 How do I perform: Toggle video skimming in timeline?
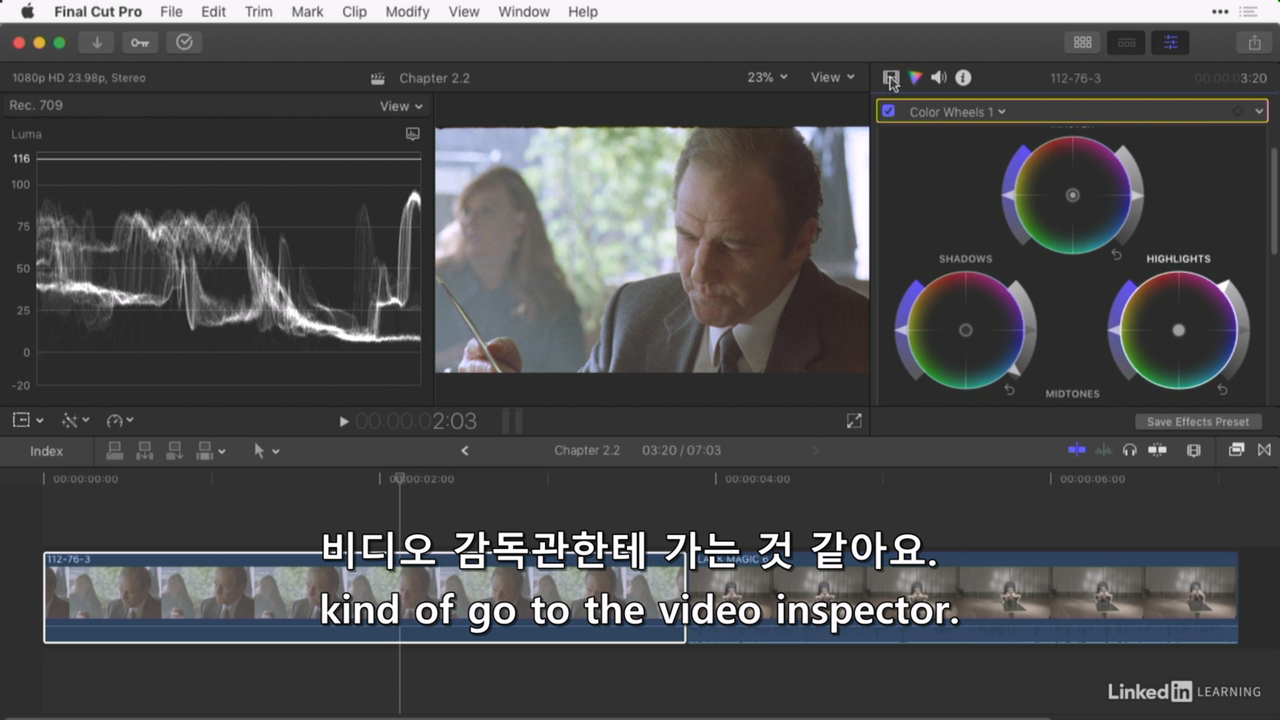(x=1077, y=450)
